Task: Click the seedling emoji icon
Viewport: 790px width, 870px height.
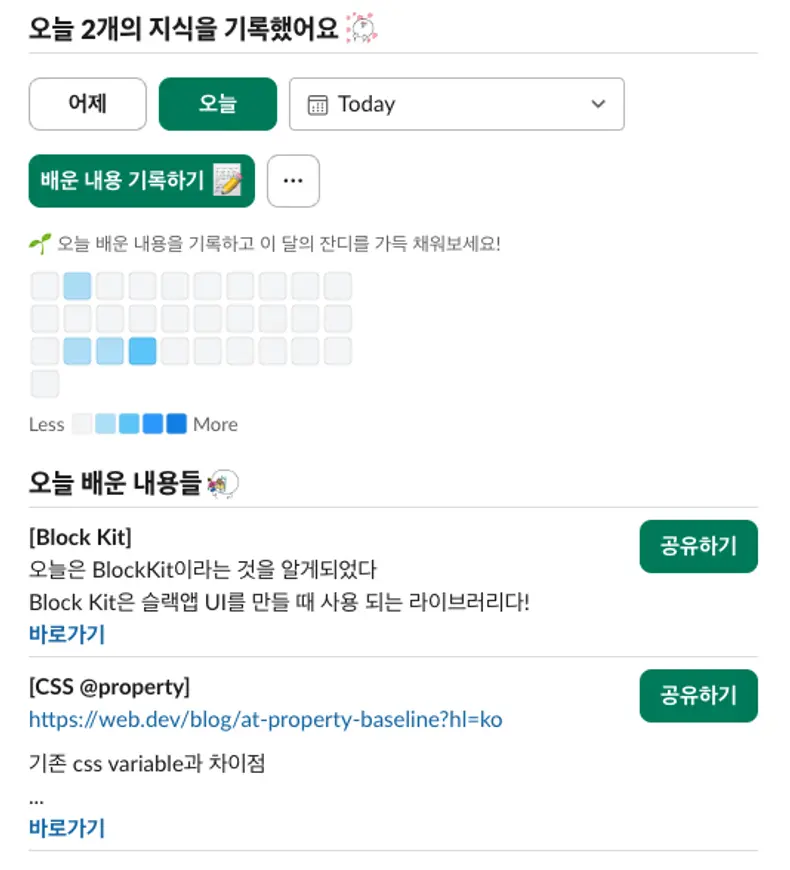Action: pos(39,243)
